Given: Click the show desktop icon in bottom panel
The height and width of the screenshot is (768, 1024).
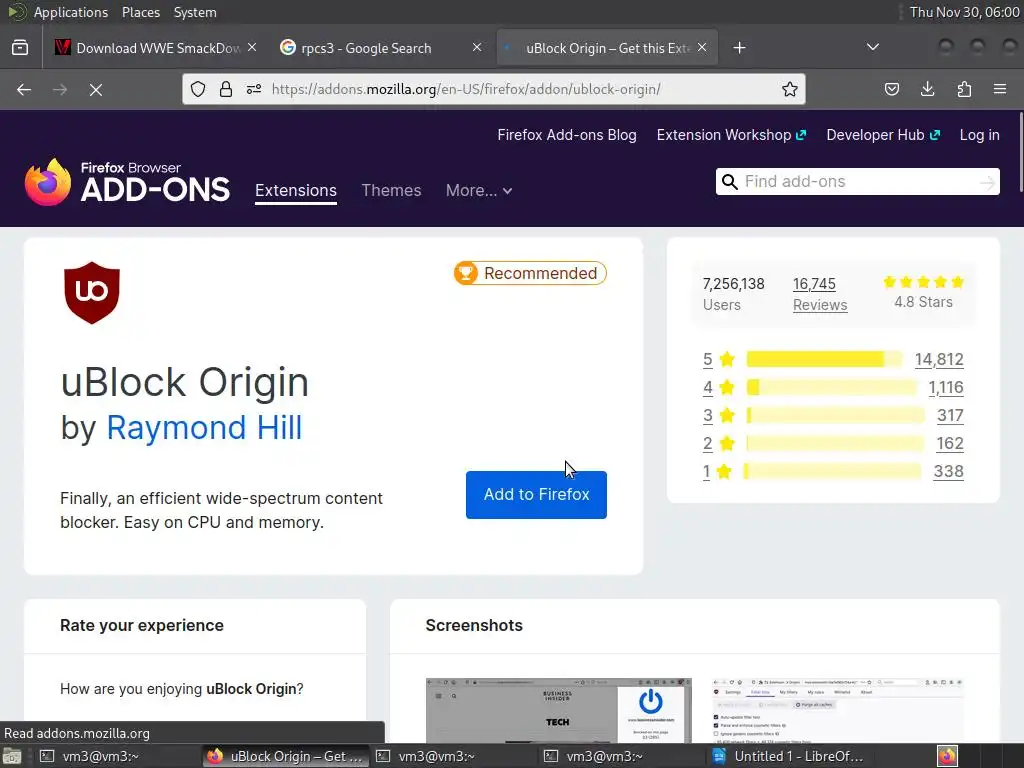Looking at the screenshot, I should (x=12, y=756).
